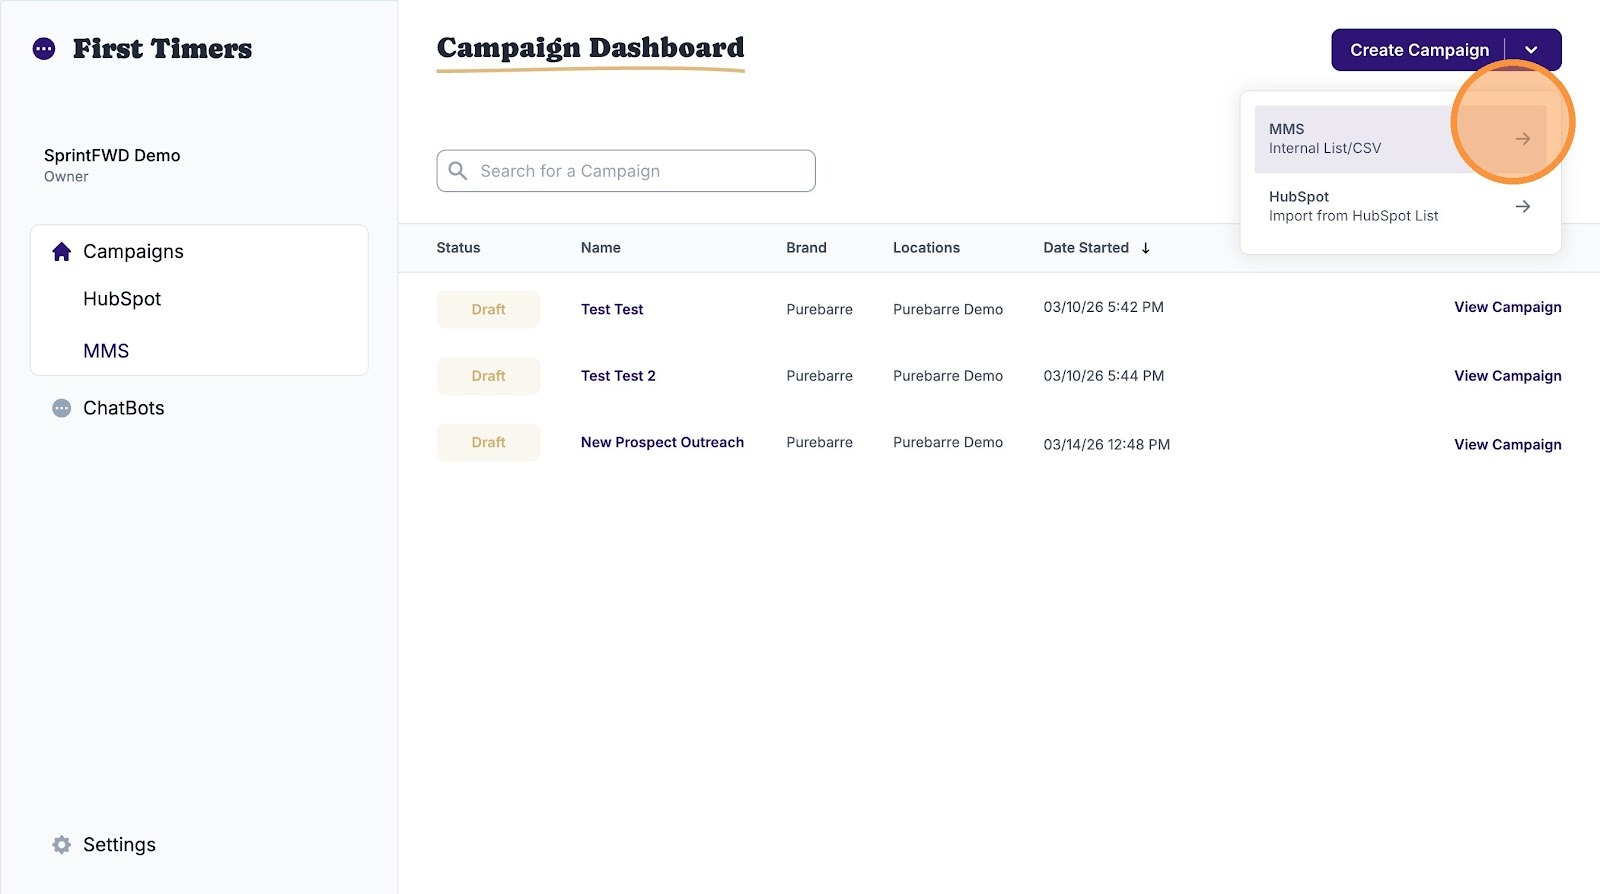Click the First Timers chat bubble logo
Screen dimensions: 1600x894
44,49
